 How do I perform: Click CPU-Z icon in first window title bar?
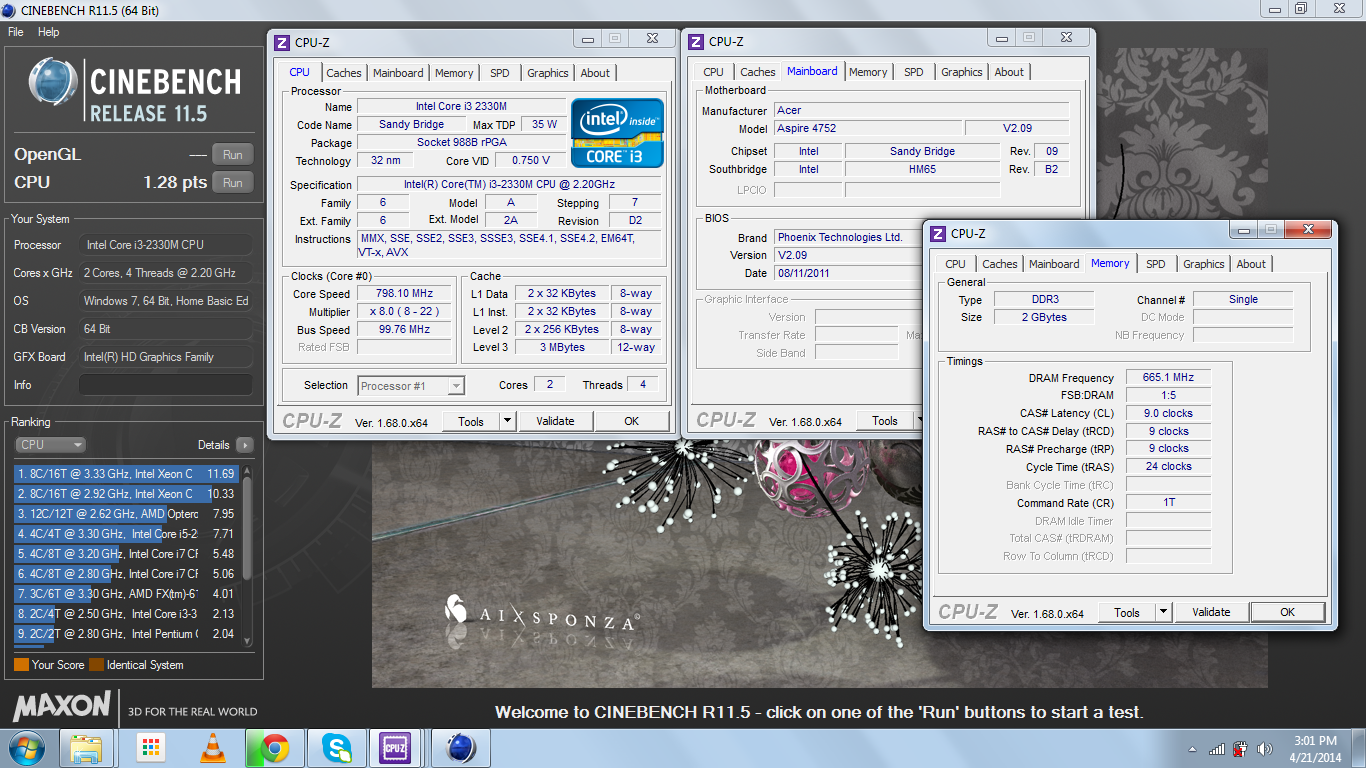[x=281, y=42]
